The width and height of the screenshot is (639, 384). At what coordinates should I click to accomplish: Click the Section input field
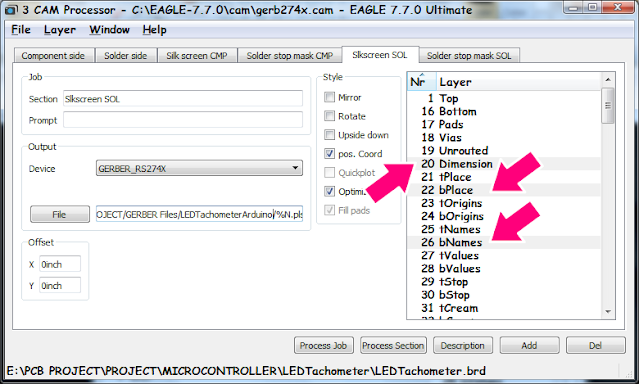pyautogui.click(x=183, y=99)
